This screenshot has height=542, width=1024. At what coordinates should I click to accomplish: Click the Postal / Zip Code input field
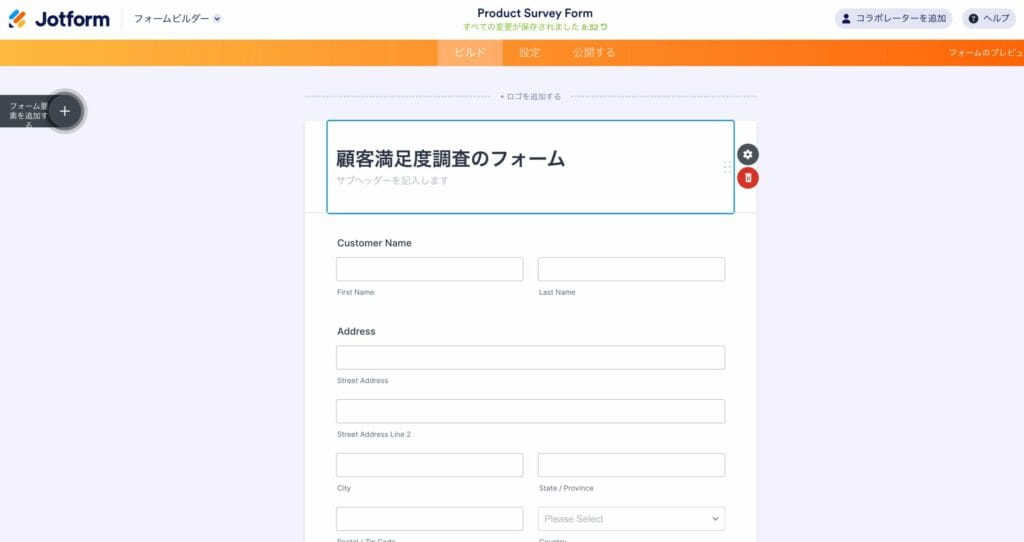coord(430,519)
